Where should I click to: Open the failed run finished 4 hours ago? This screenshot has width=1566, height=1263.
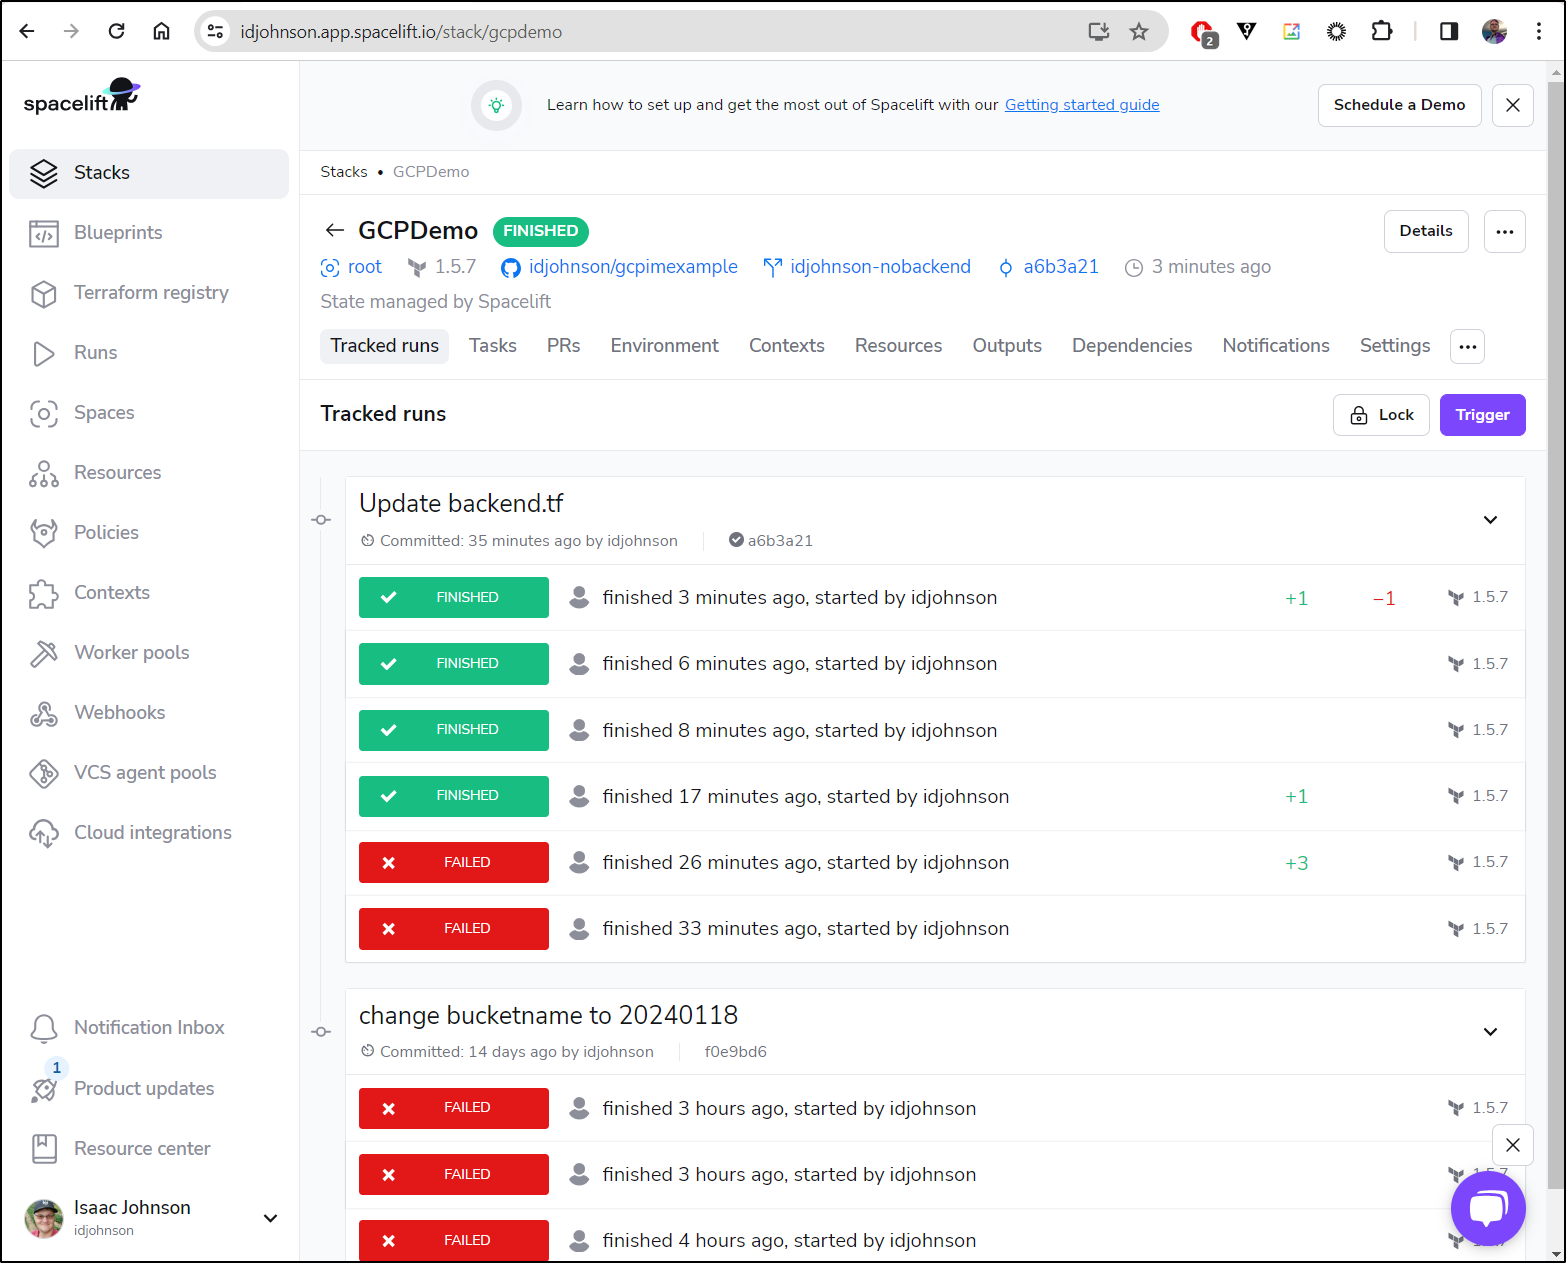coord(935,1241)
